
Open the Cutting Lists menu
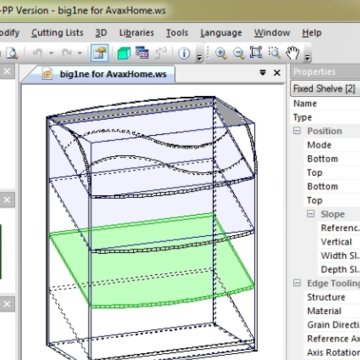(x=57, y=33)
